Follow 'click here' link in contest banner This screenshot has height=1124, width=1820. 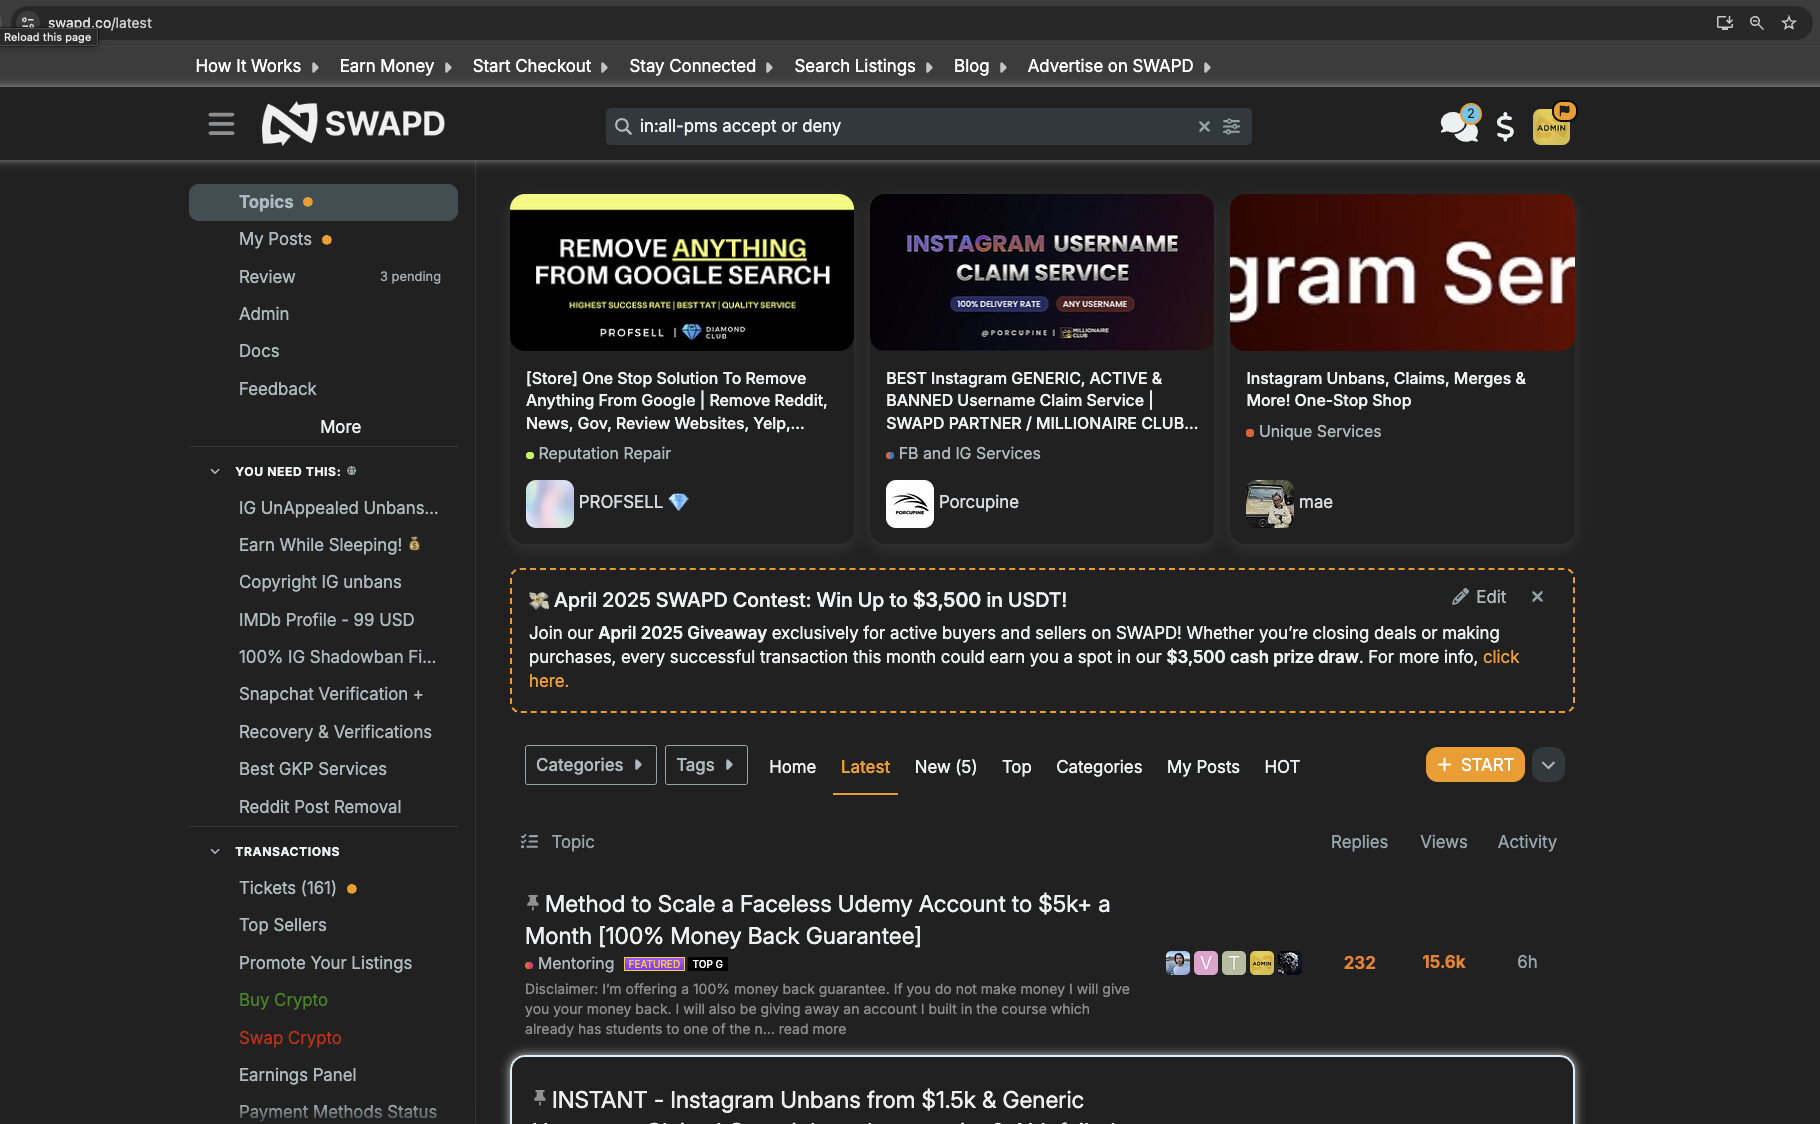1500,657
